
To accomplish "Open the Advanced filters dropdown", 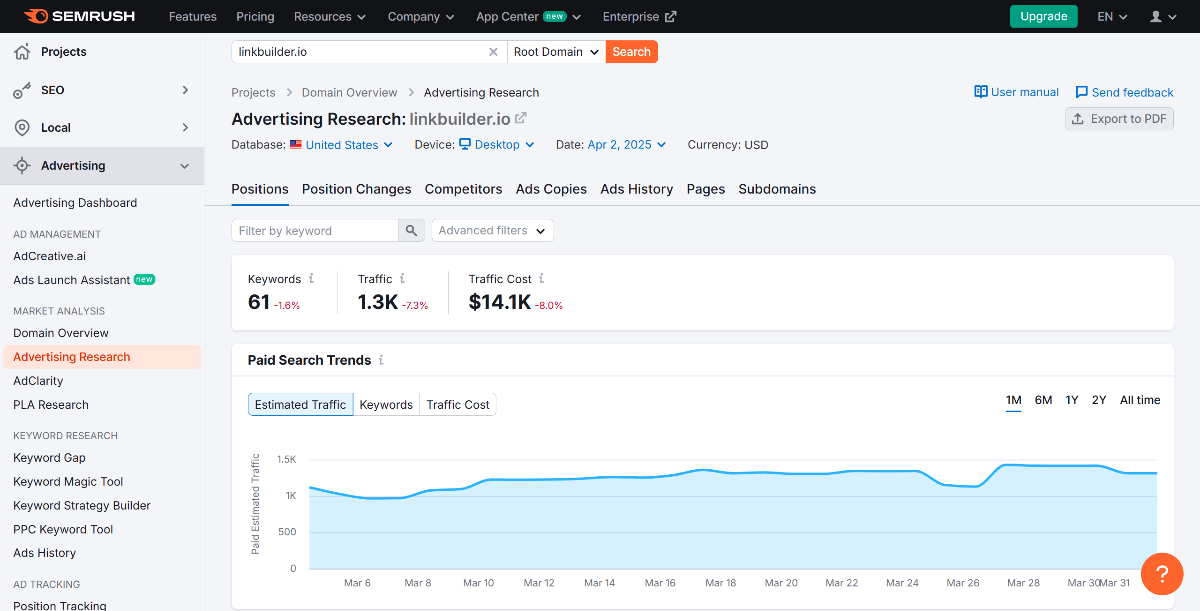I will [x=492, y=231].
